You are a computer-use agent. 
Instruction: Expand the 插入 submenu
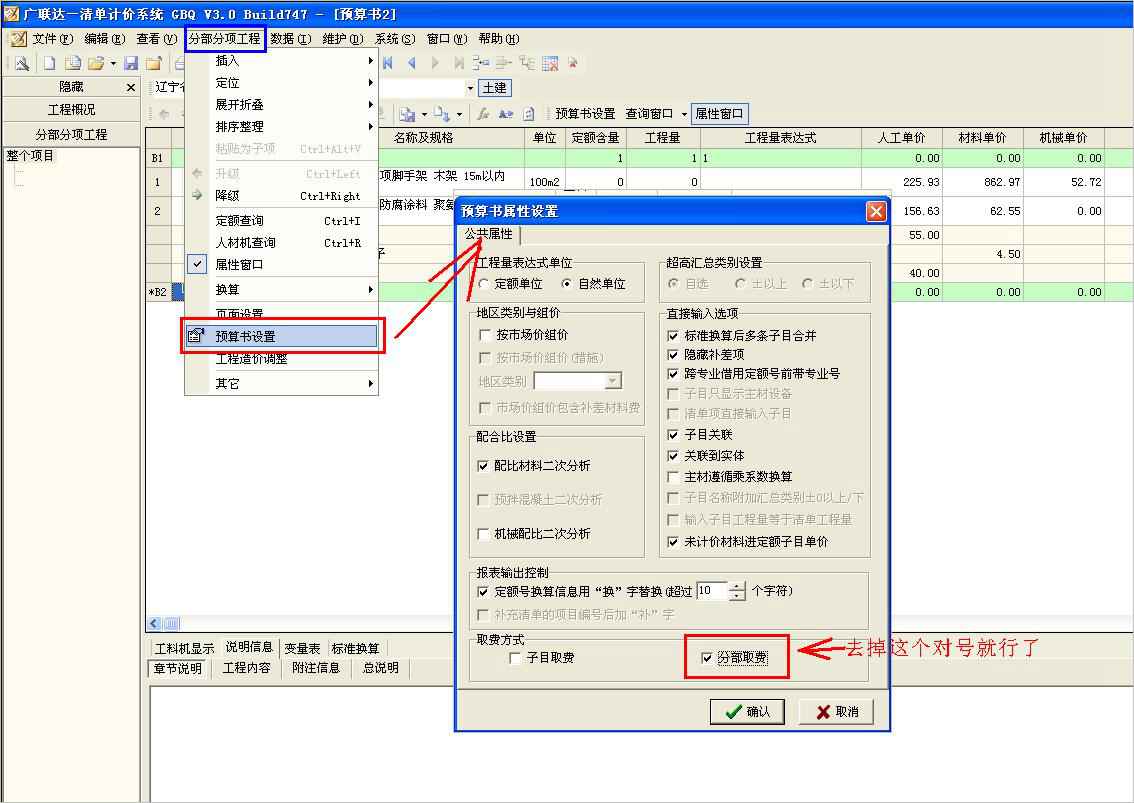[x=282, y=61]
